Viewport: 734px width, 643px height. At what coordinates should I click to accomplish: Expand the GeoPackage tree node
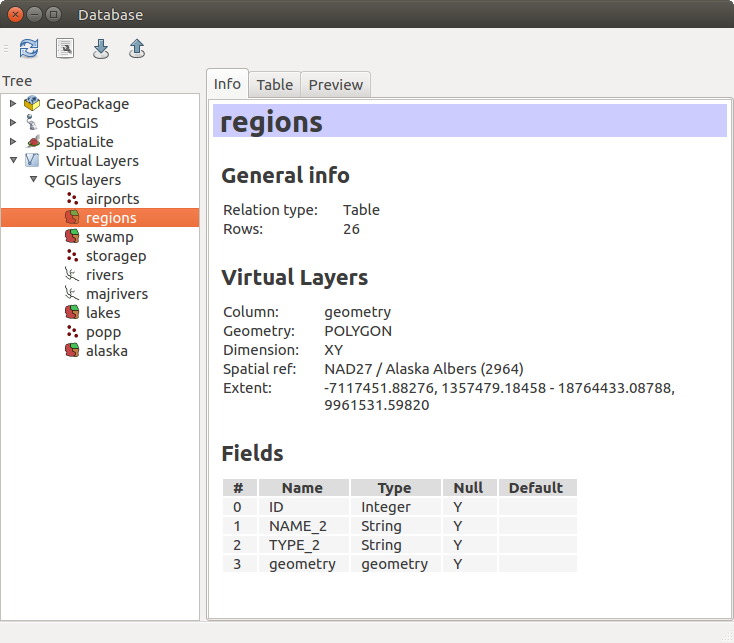(13, 104)
